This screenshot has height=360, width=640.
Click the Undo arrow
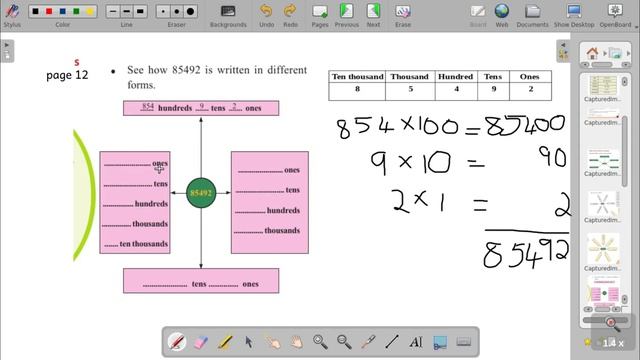pos(267,15)
